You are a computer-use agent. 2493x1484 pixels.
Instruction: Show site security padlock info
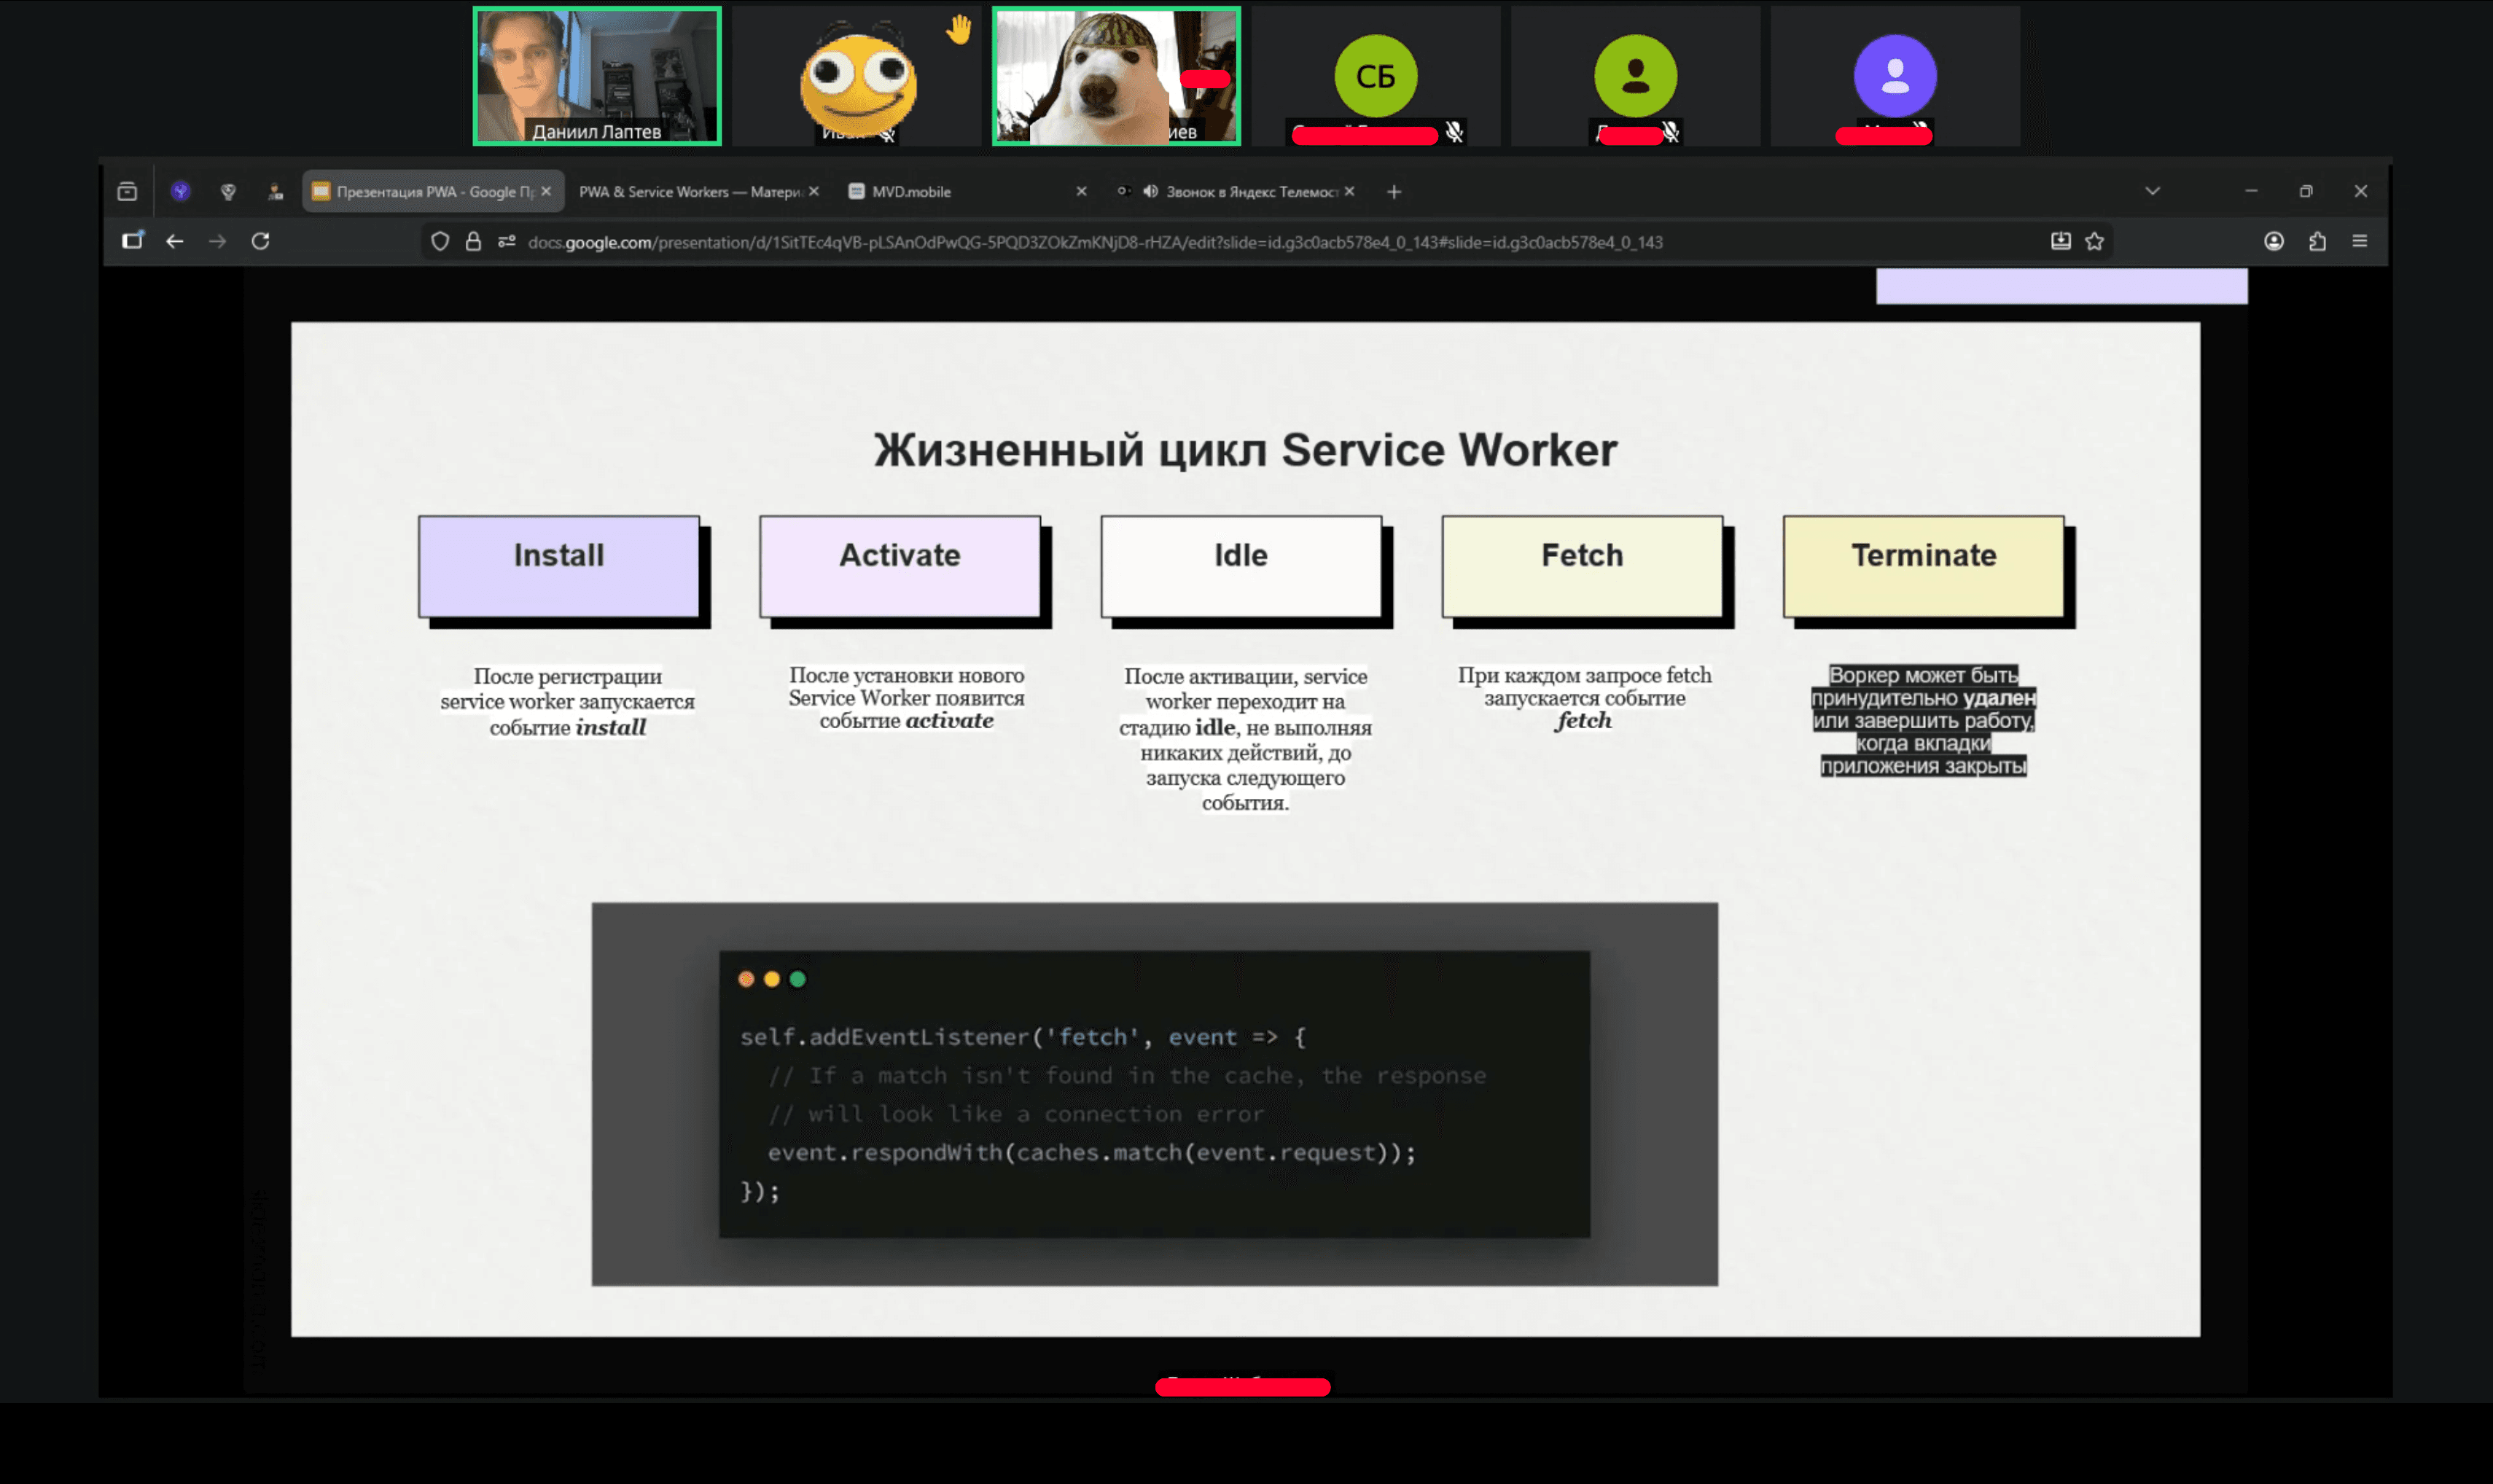pos(473,241)
